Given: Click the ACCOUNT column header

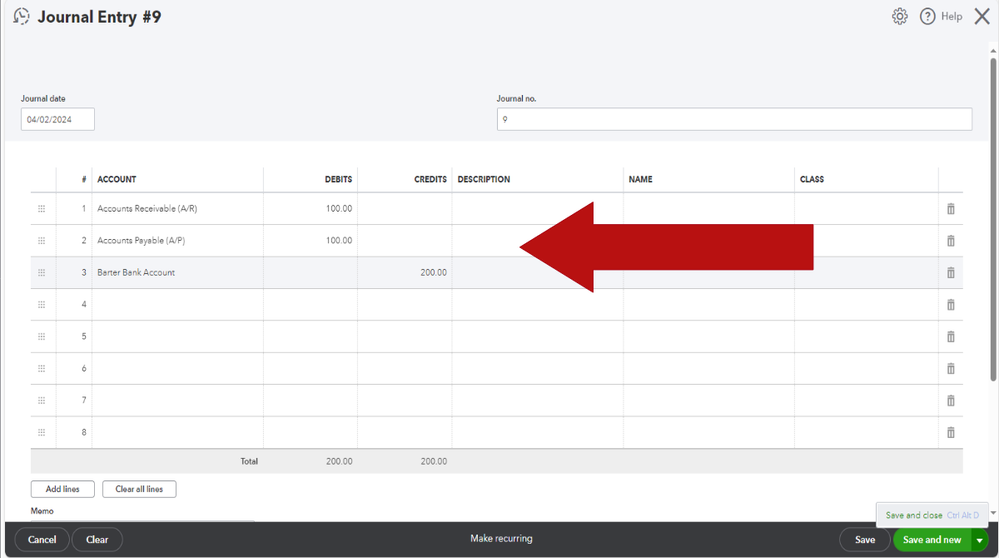Looking at the screenshot, I should (117, 180).
